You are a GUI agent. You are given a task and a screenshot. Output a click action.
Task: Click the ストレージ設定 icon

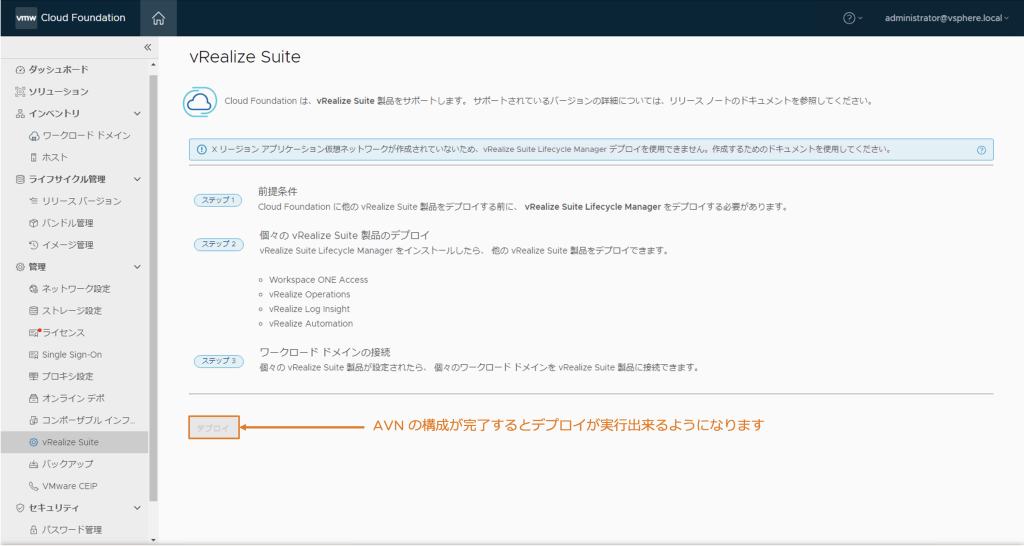pos(34,311)
